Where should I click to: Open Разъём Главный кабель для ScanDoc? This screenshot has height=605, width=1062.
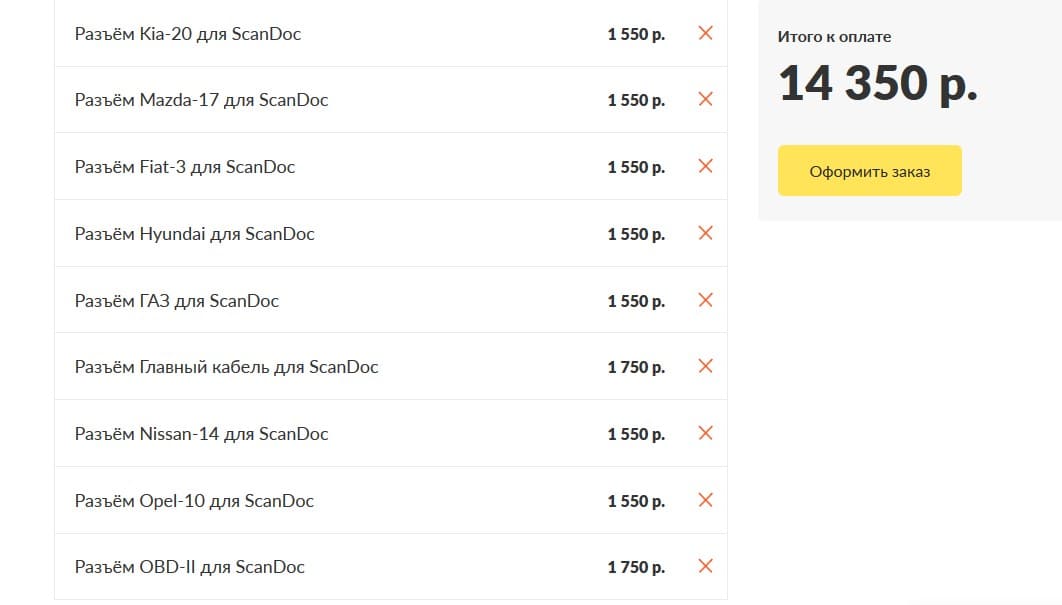226,367
